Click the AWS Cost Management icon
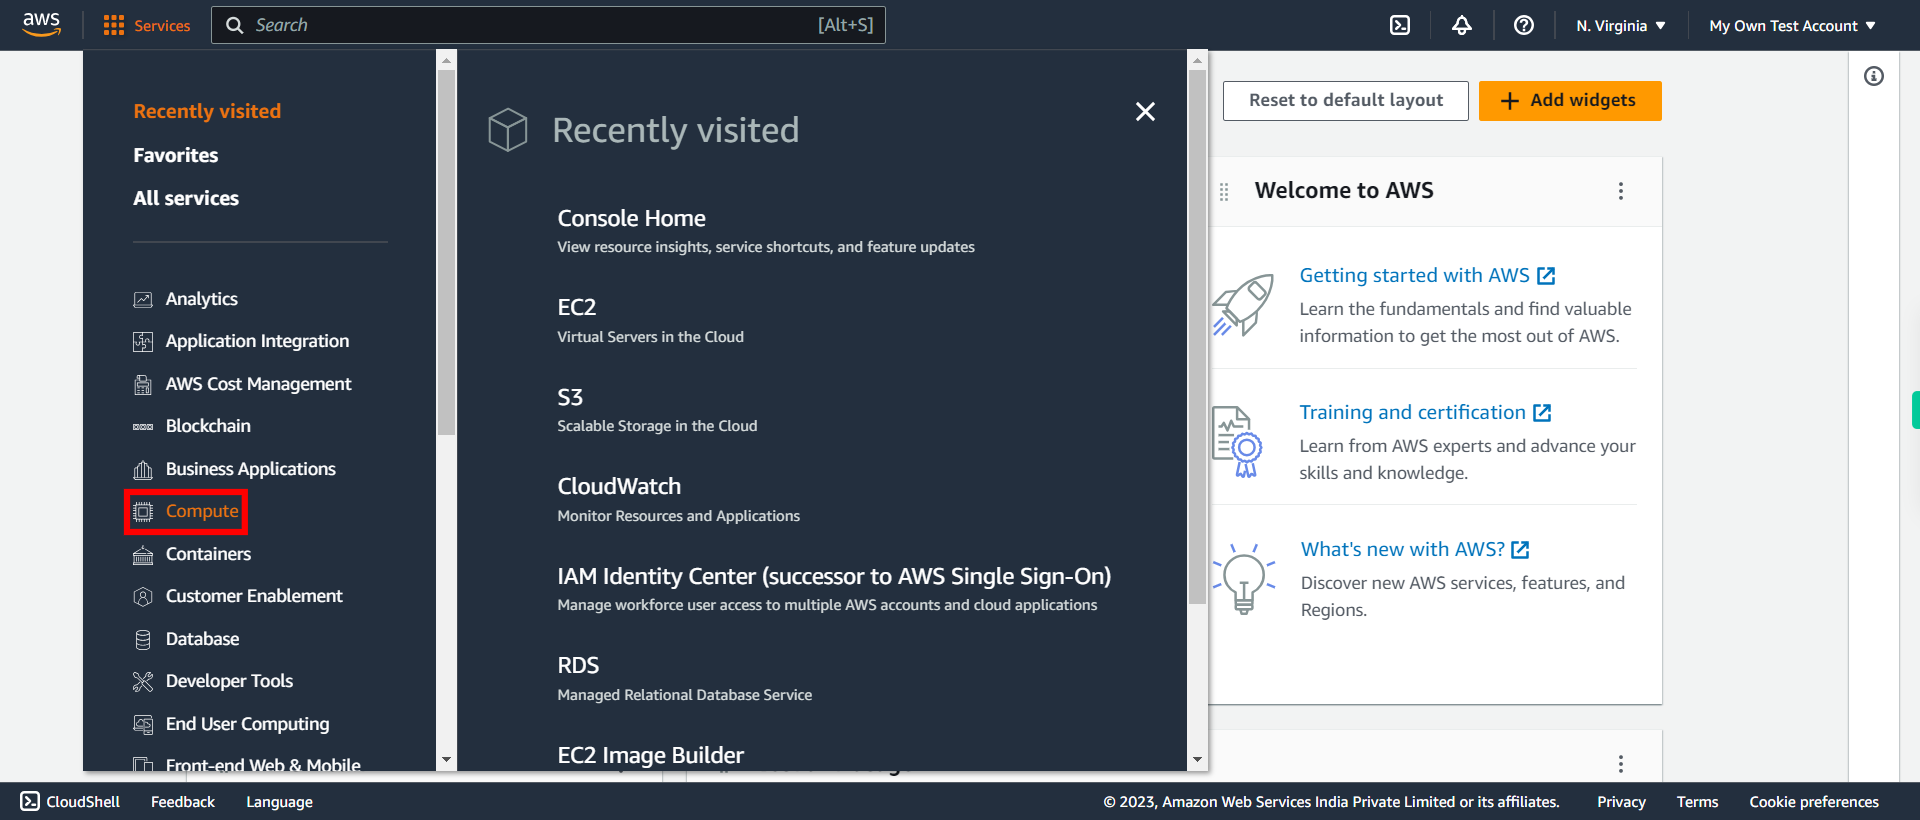Screen dimensions: 1920x820 (143, 384)
